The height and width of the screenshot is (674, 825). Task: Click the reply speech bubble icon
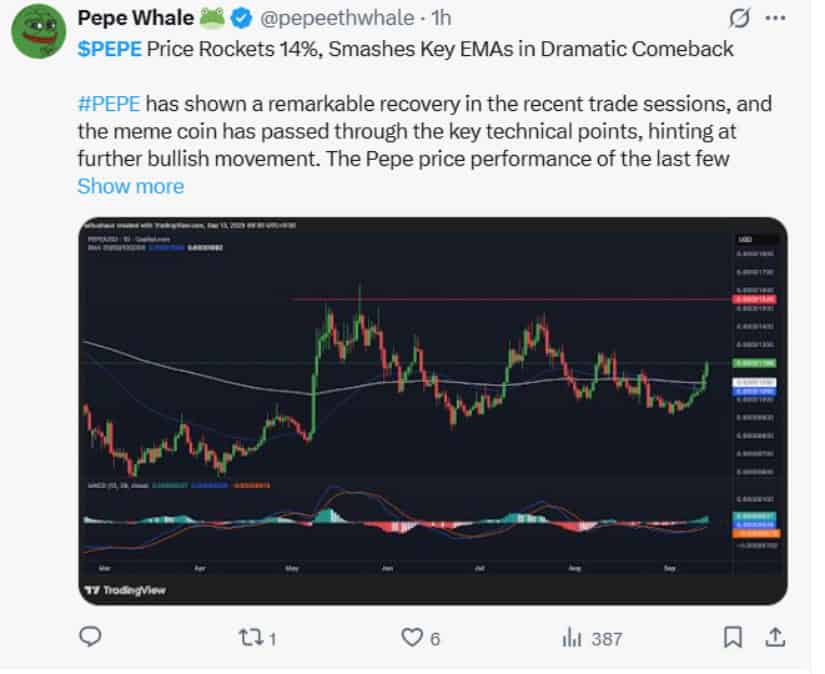tap(90, 637)
